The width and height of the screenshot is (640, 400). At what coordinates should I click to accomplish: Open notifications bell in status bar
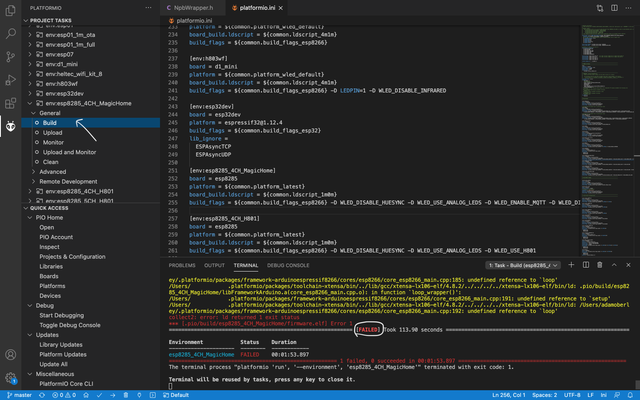(630, 395)
